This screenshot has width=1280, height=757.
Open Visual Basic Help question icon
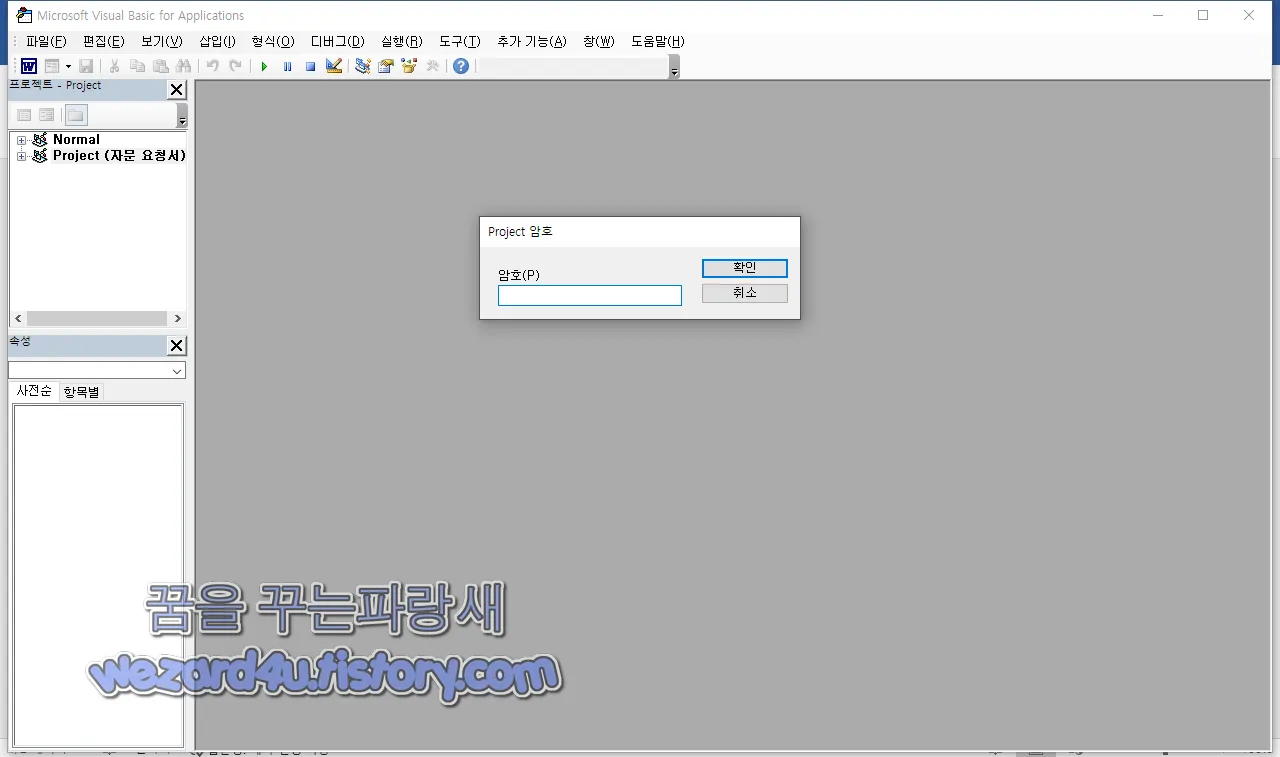[x=460, y=66]
